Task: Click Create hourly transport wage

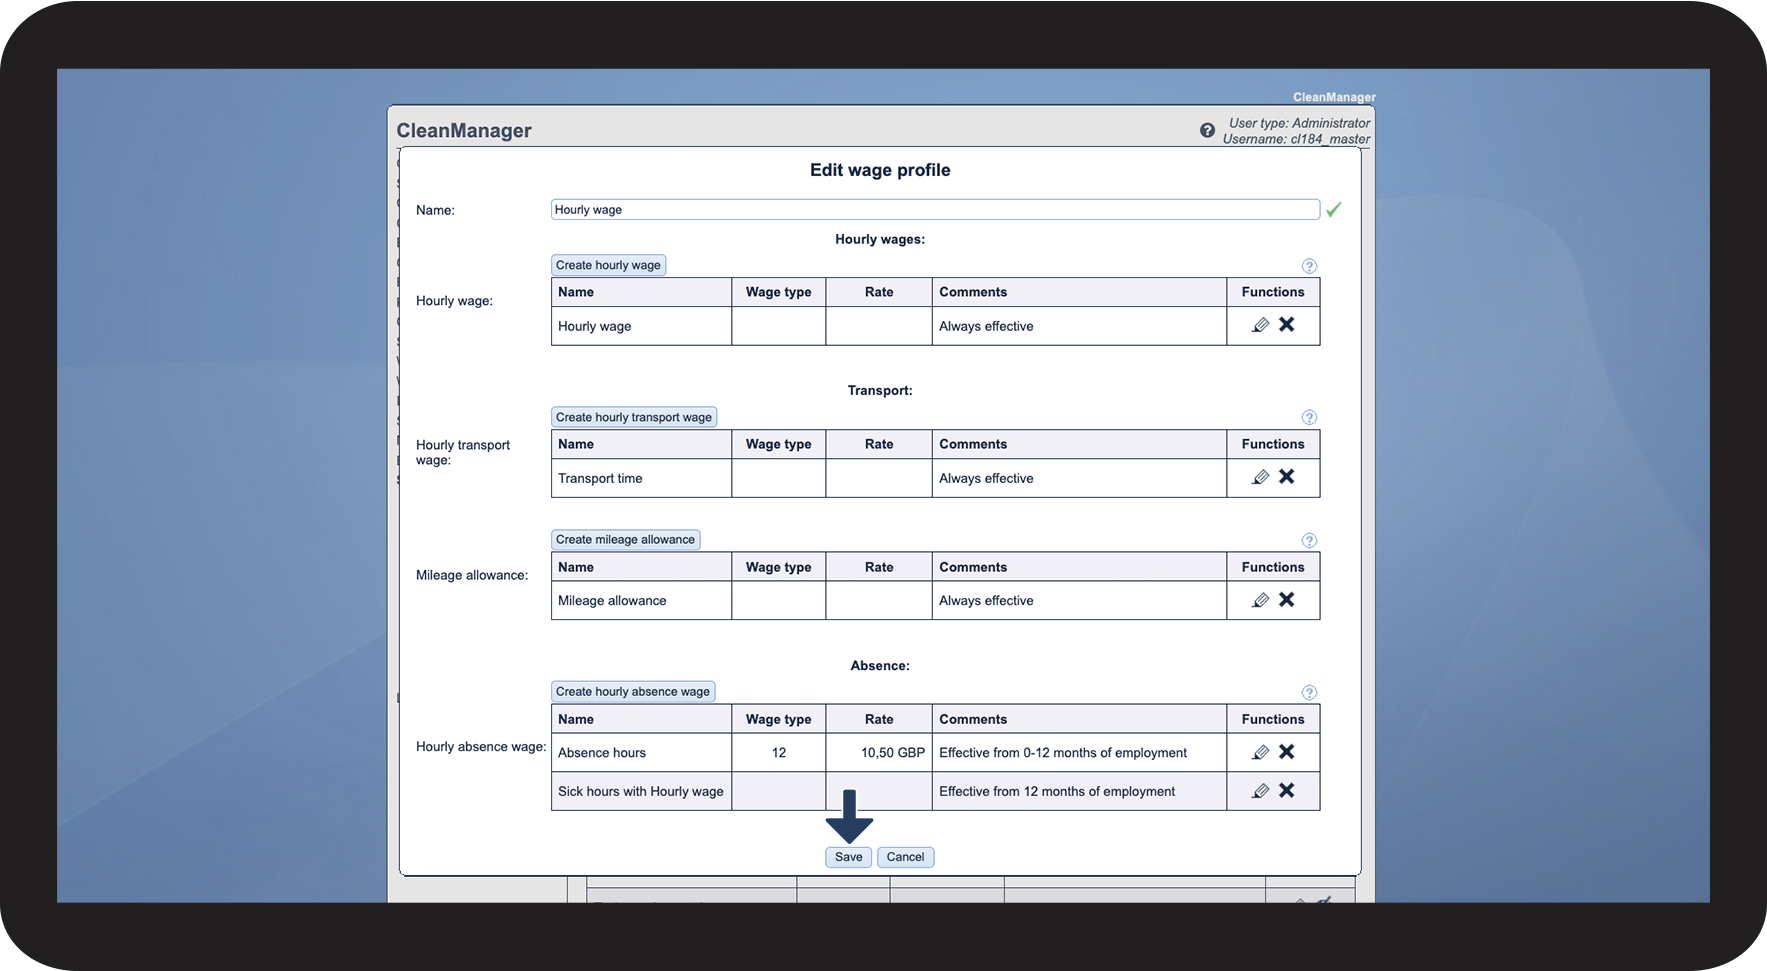Action: [634, 417]
